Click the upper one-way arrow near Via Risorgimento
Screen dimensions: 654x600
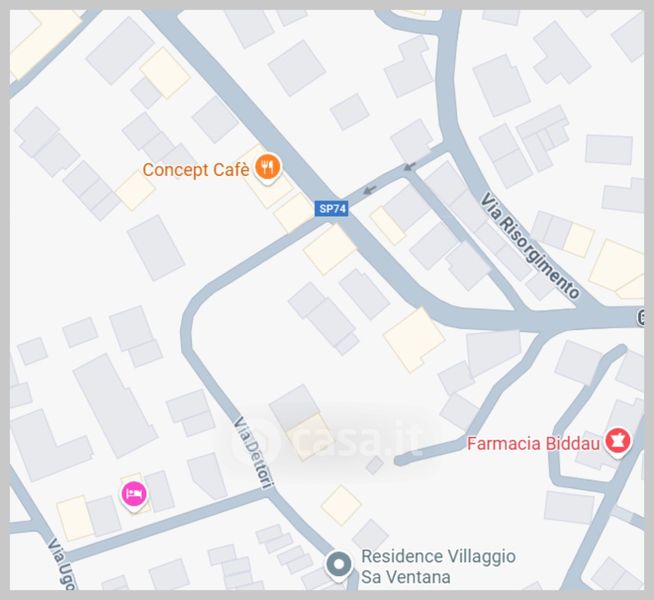tap(409, 166)
